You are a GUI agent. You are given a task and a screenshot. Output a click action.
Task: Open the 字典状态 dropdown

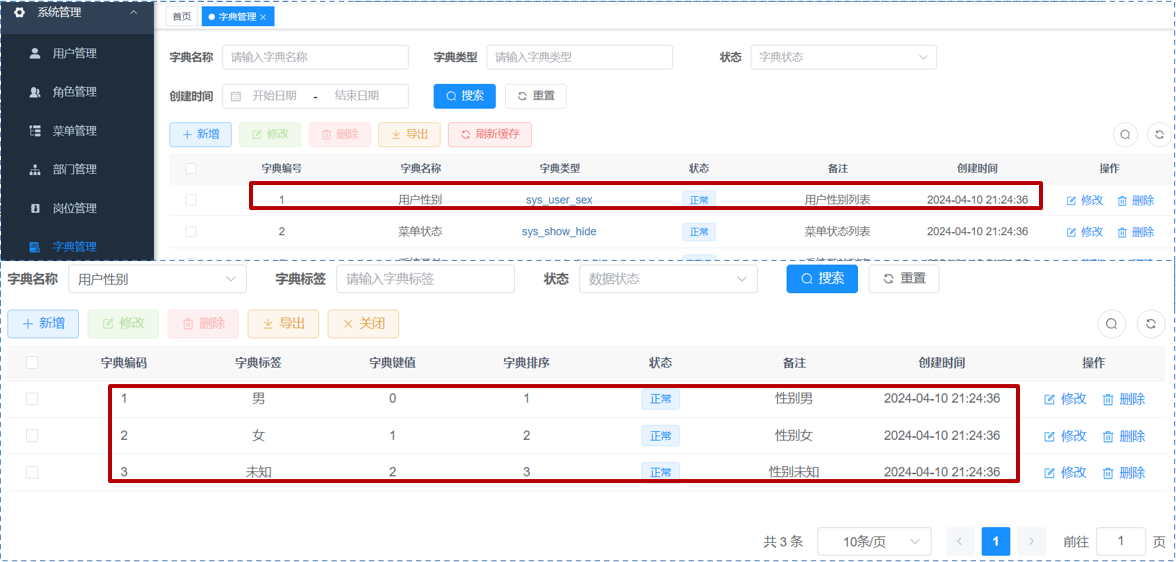click(843, 57)
